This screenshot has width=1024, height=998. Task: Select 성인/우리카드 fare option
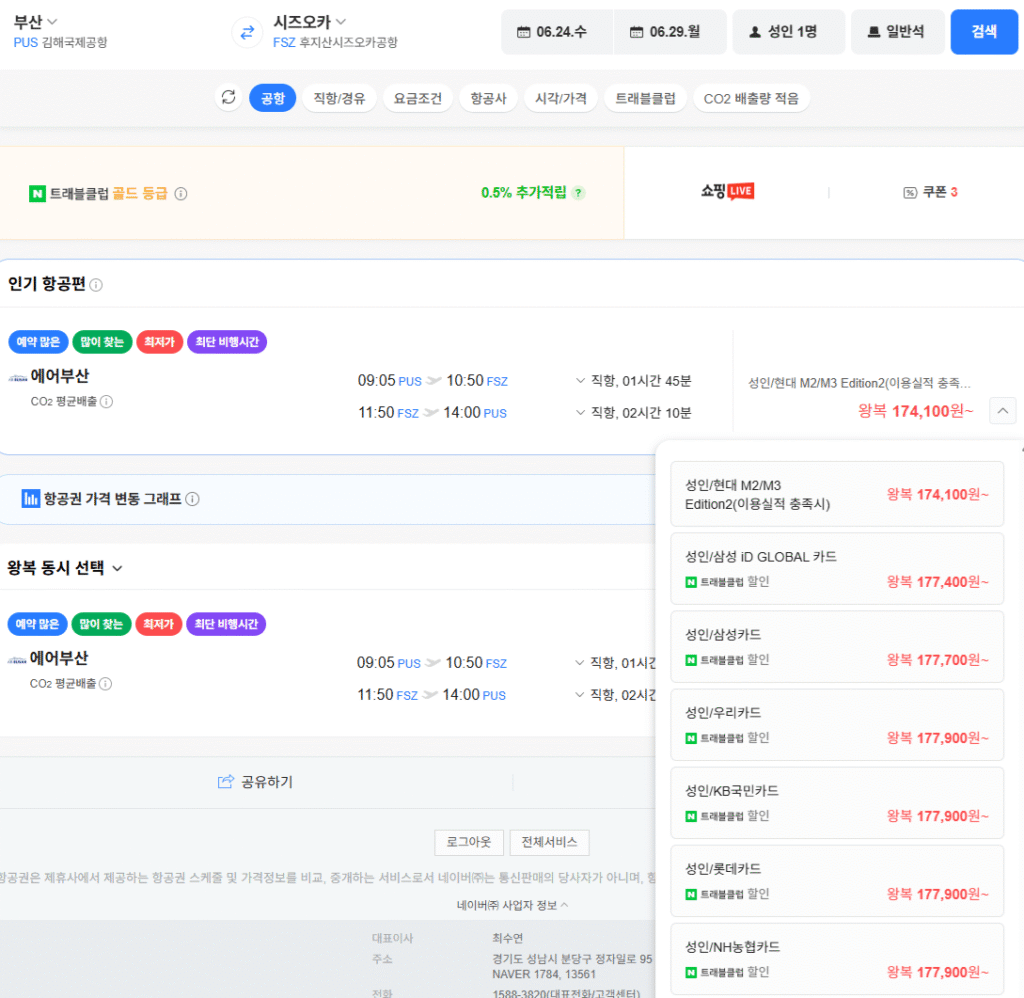(837, 724)
